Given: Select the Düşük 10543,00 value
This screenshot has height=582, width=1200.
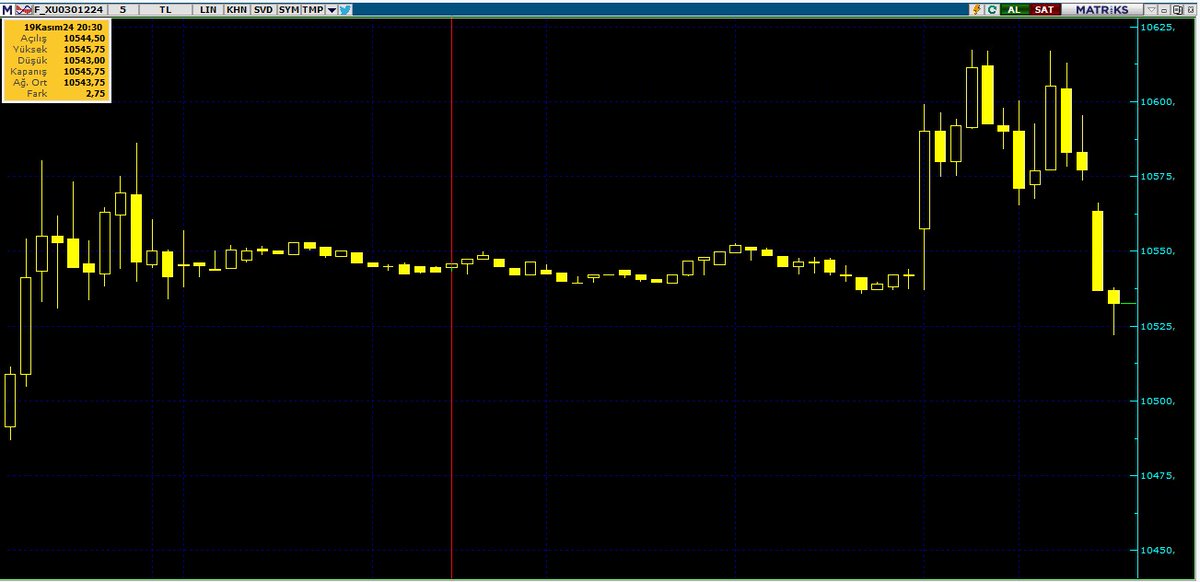Looking at the screenshot, I should click(83, 61).
